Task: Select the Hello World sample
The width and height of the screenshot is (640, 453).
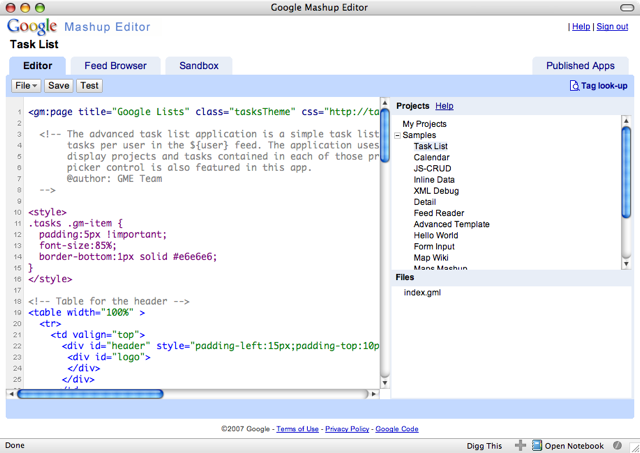Action: pos(436,235)
